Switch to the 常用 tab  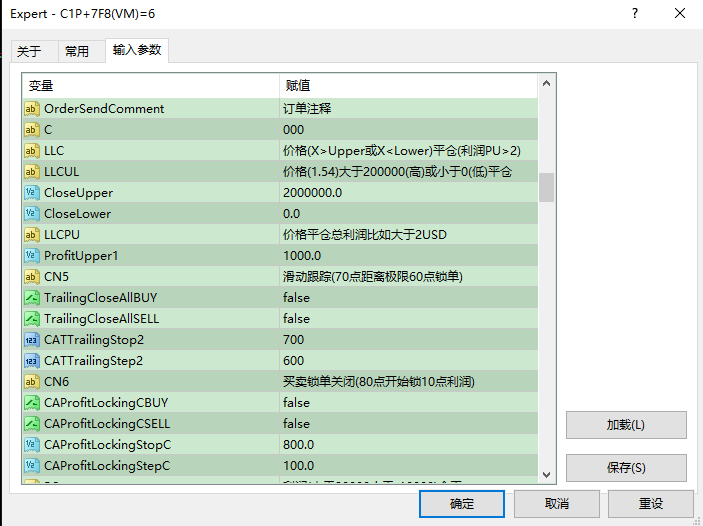pos(82,51)
